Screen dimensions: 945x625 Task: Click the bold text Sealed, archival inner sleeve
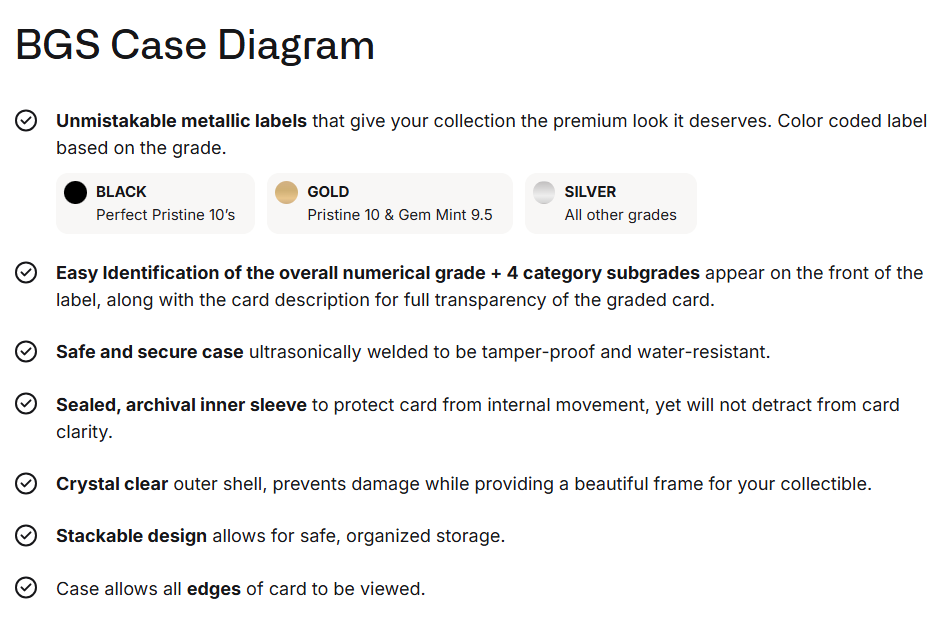click(x=181, y=404)
